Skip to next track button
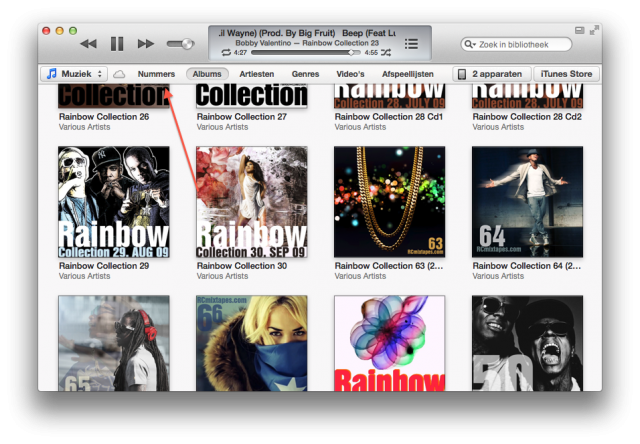 click(146, 44)
